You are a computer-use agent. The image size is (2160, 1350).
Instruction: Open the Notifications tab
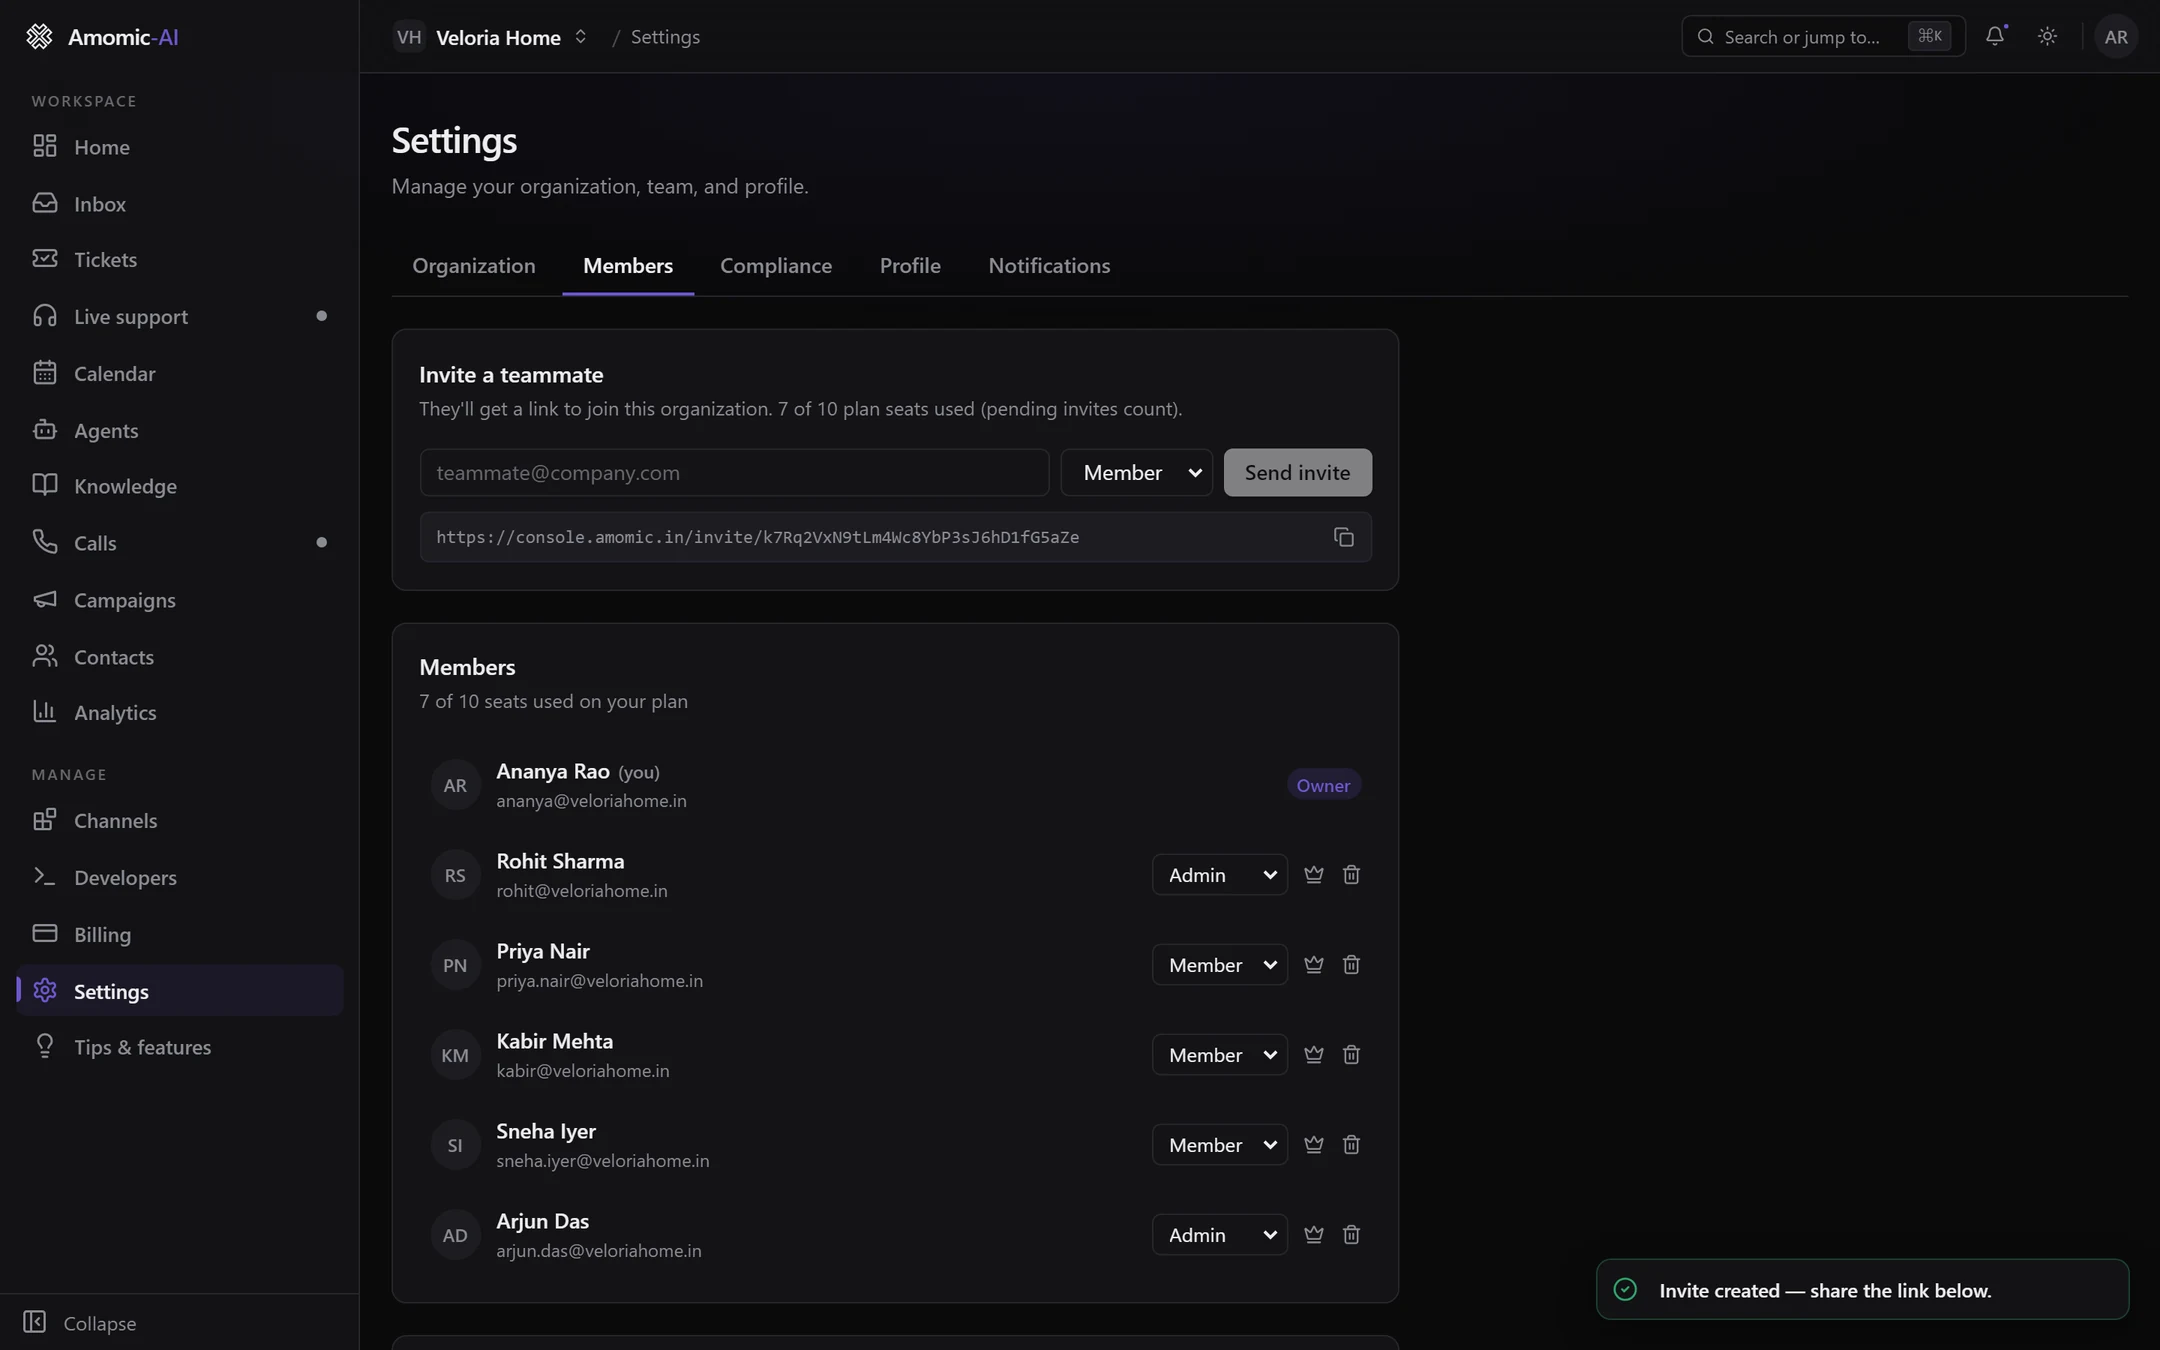1049,266
